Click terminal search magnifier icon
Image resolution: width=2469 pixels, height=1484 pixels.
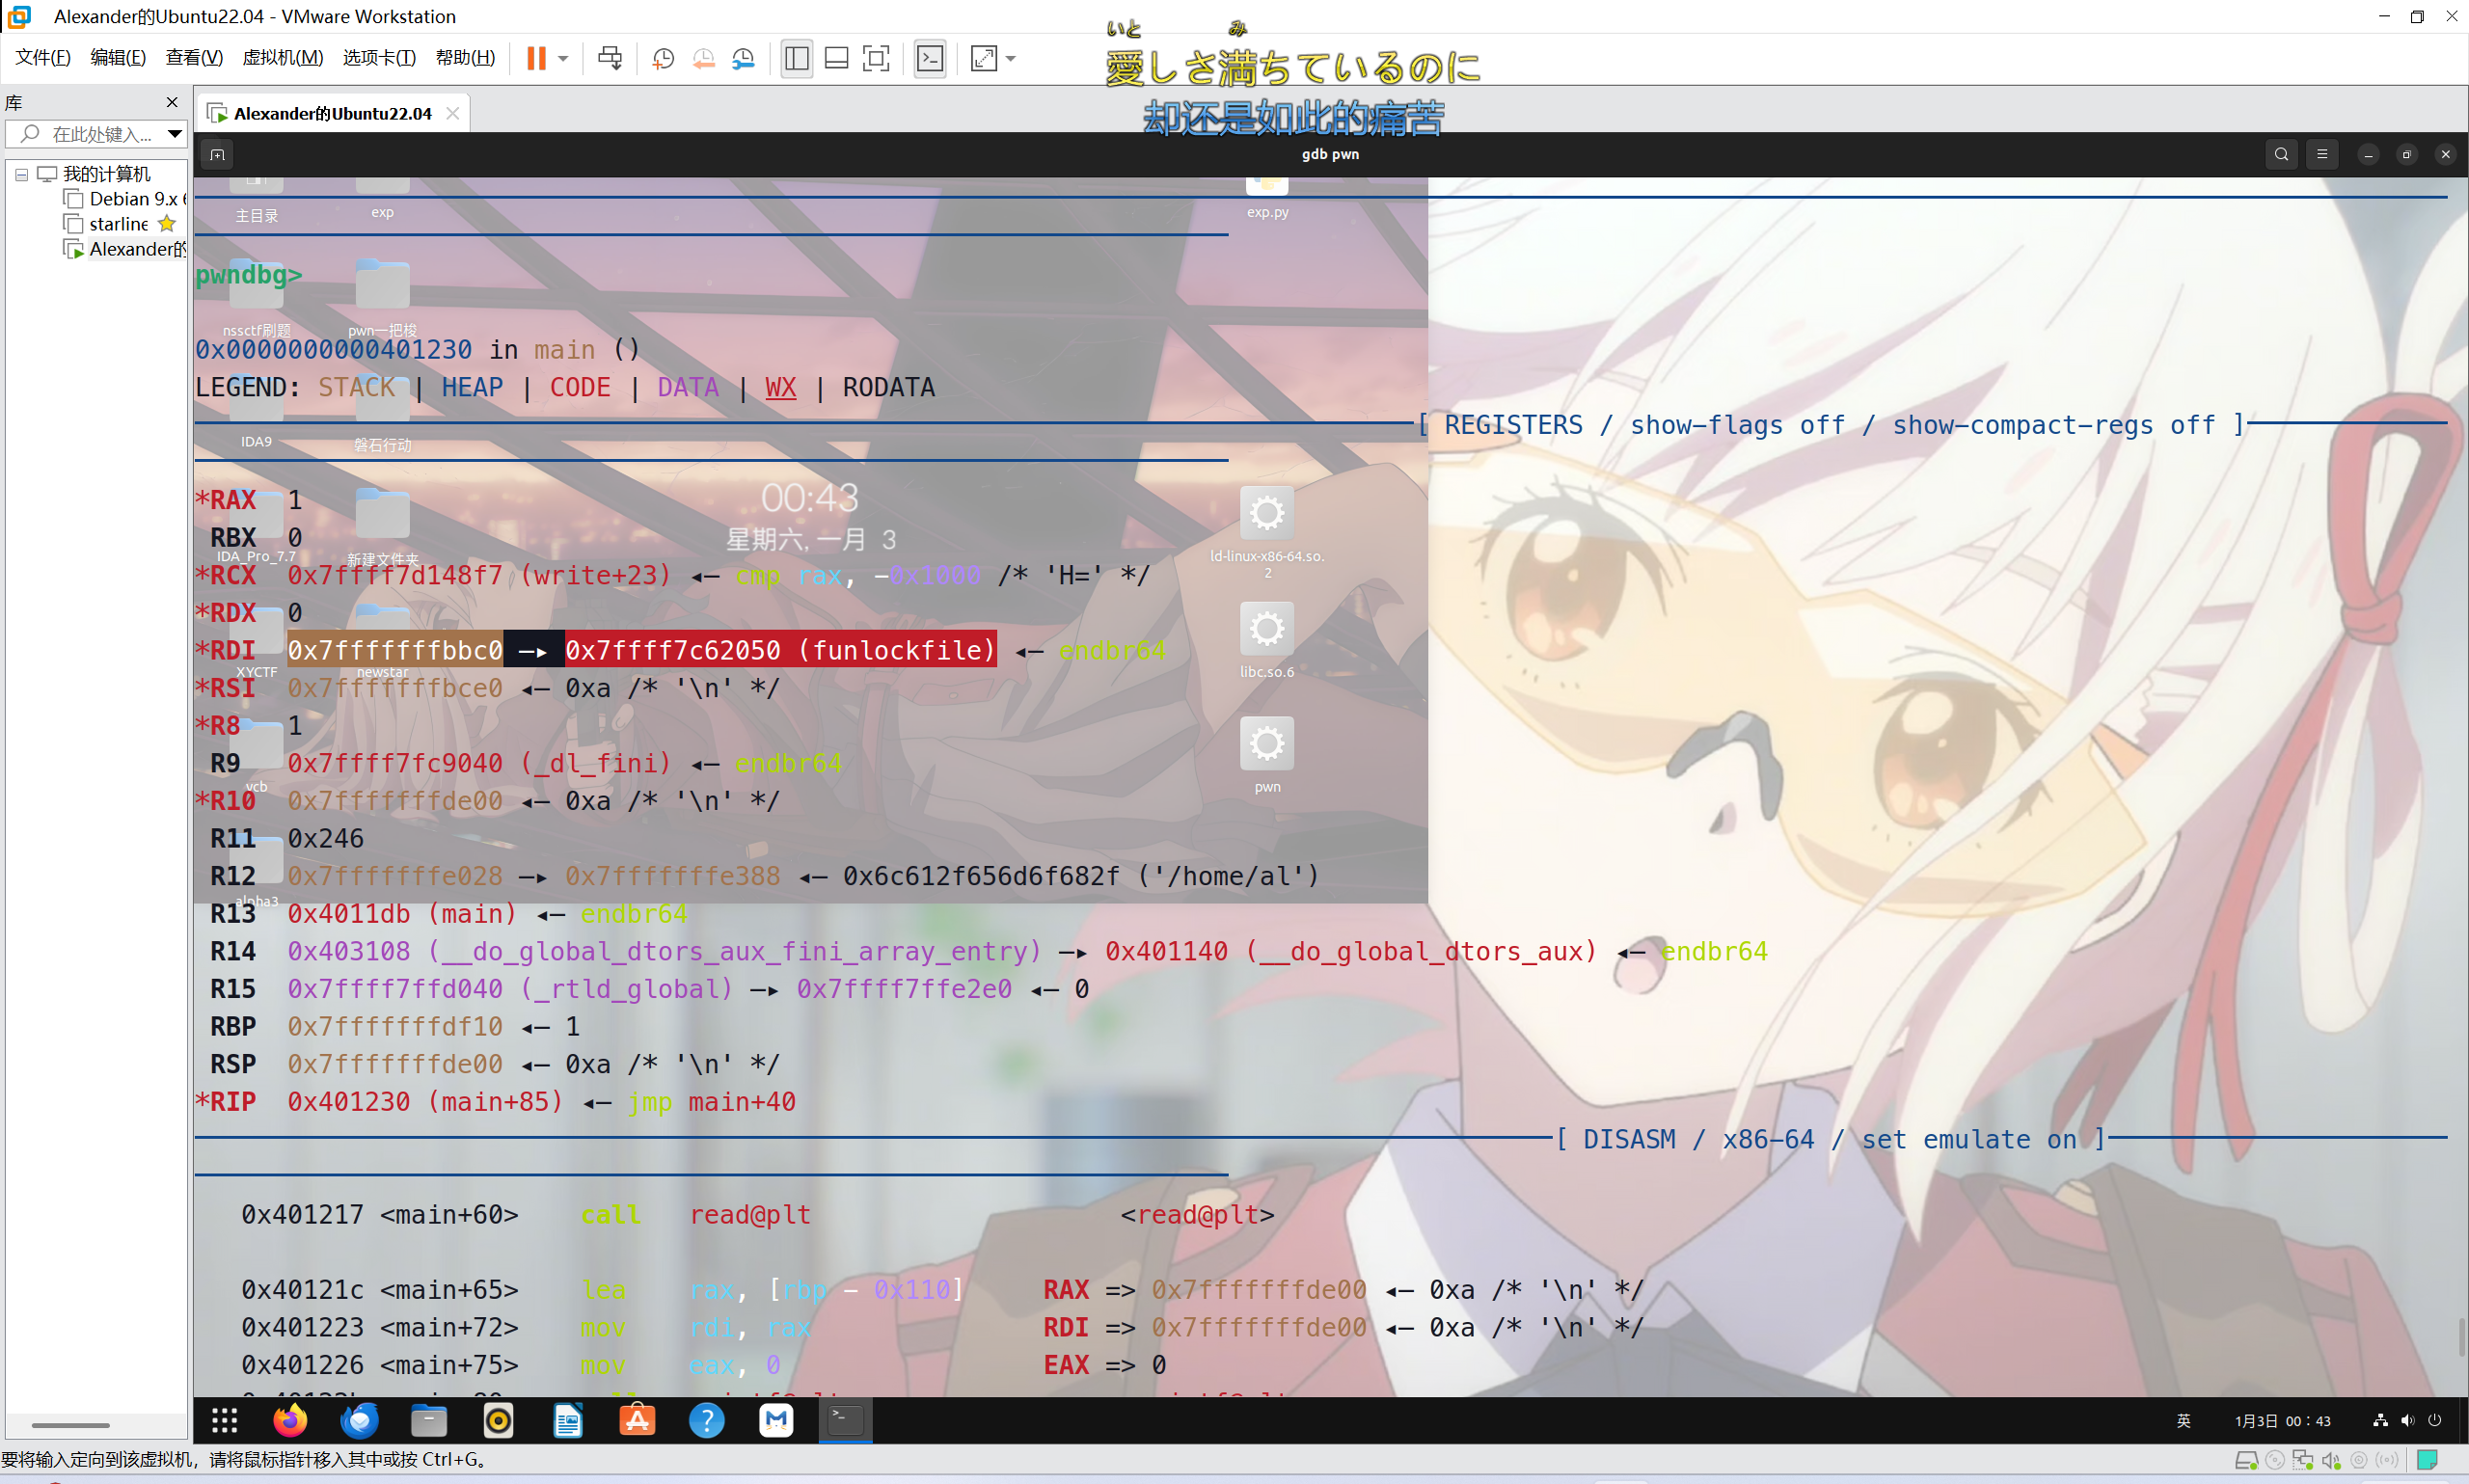pyautogui.click(x=2281, y=154)
